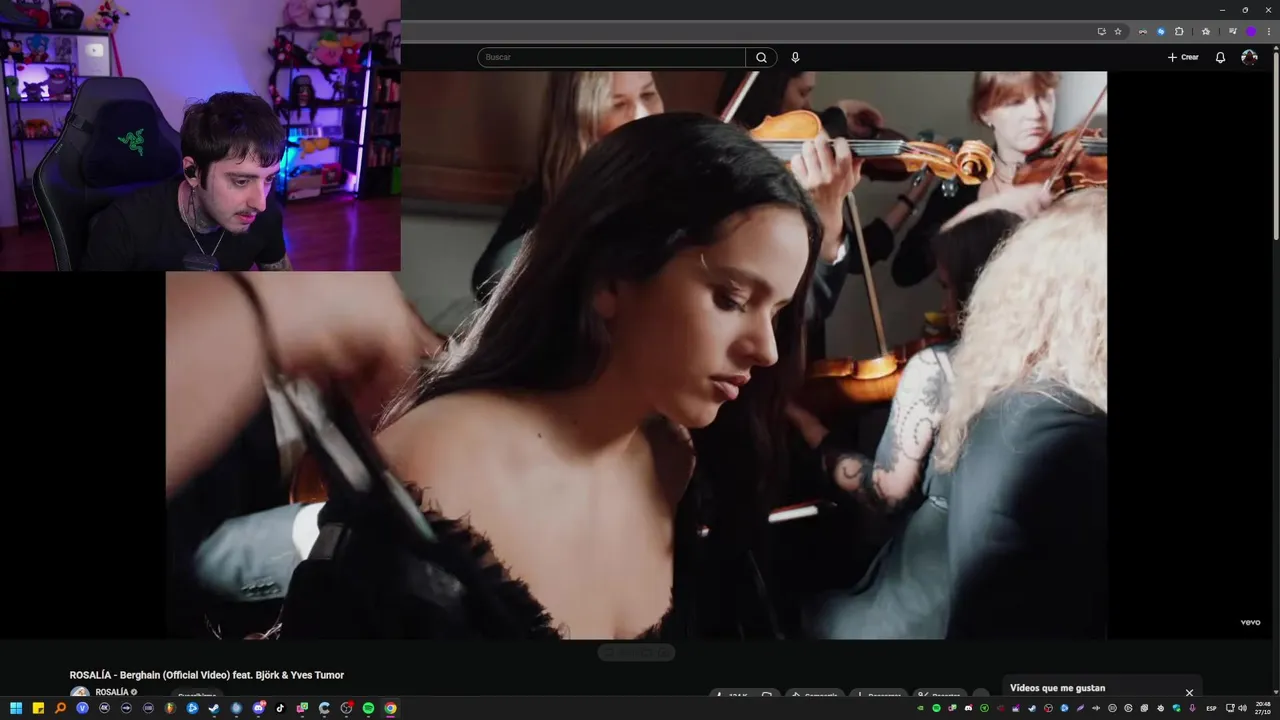This screenshot has width=1280, height=720.
Task: Open YouTube notifications bell
Action: click(x=1220, y=57)
